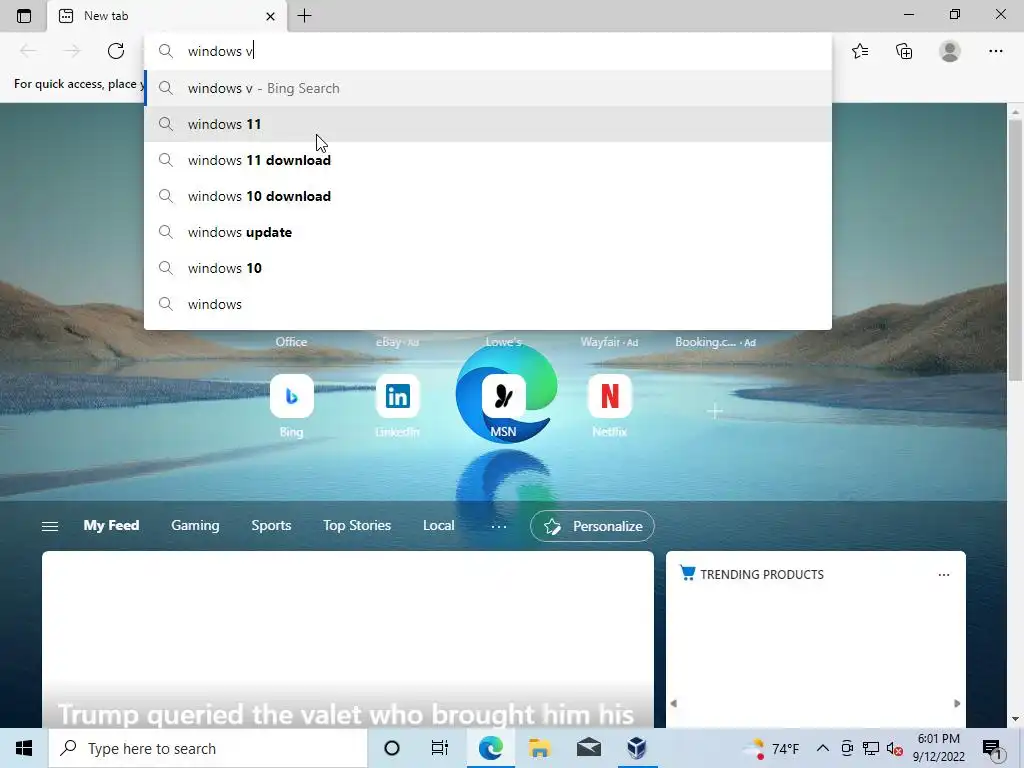The image size is (1024, 768).
Task: Pick the 'windows update' suggestion
Action: pos(488,232)
